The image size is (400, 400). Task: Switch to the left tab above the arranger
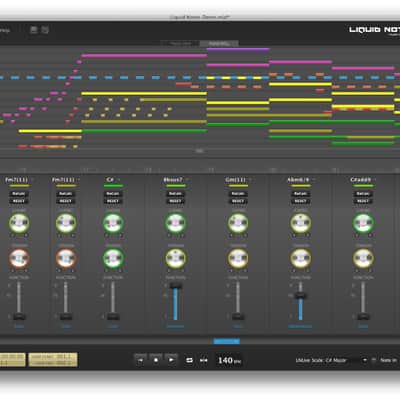coord(180,43)
